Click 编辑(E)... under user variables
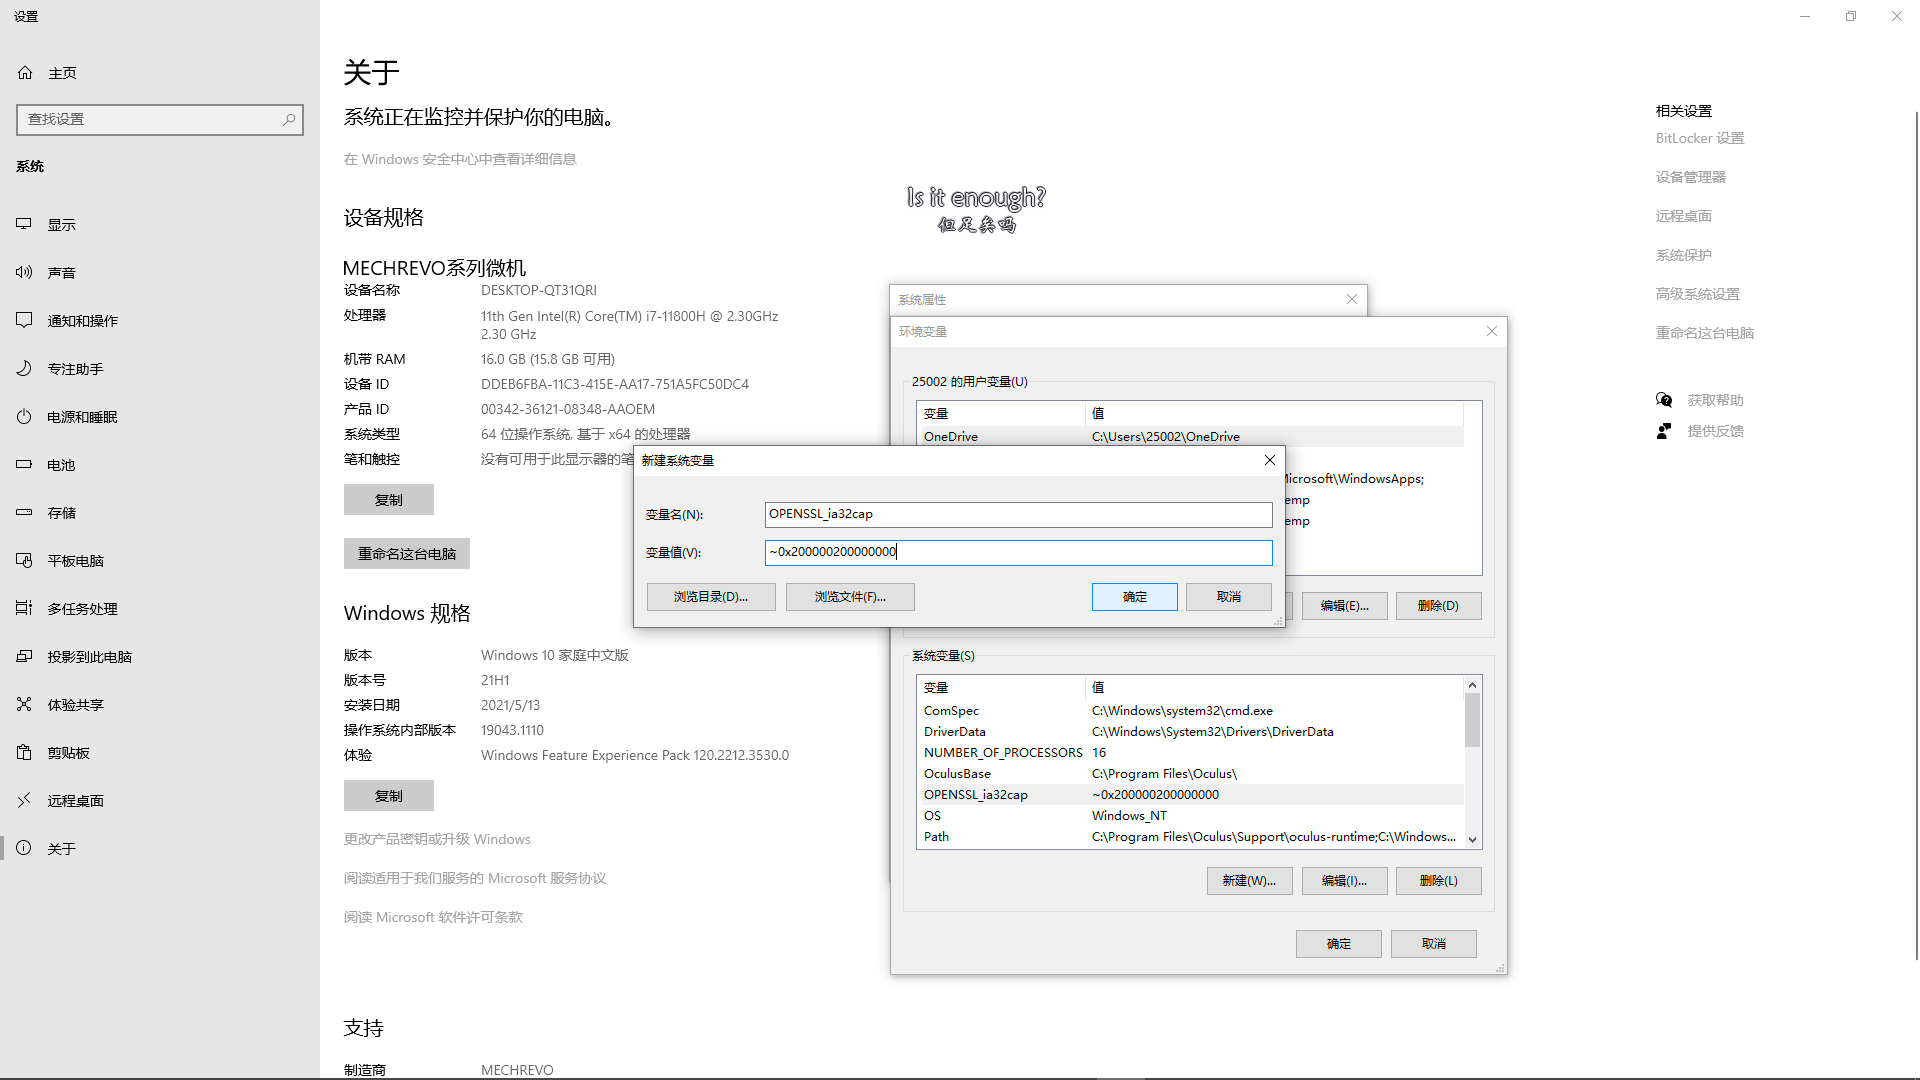Screen dimensions: 1920x1080 [x=1344, y=606]
